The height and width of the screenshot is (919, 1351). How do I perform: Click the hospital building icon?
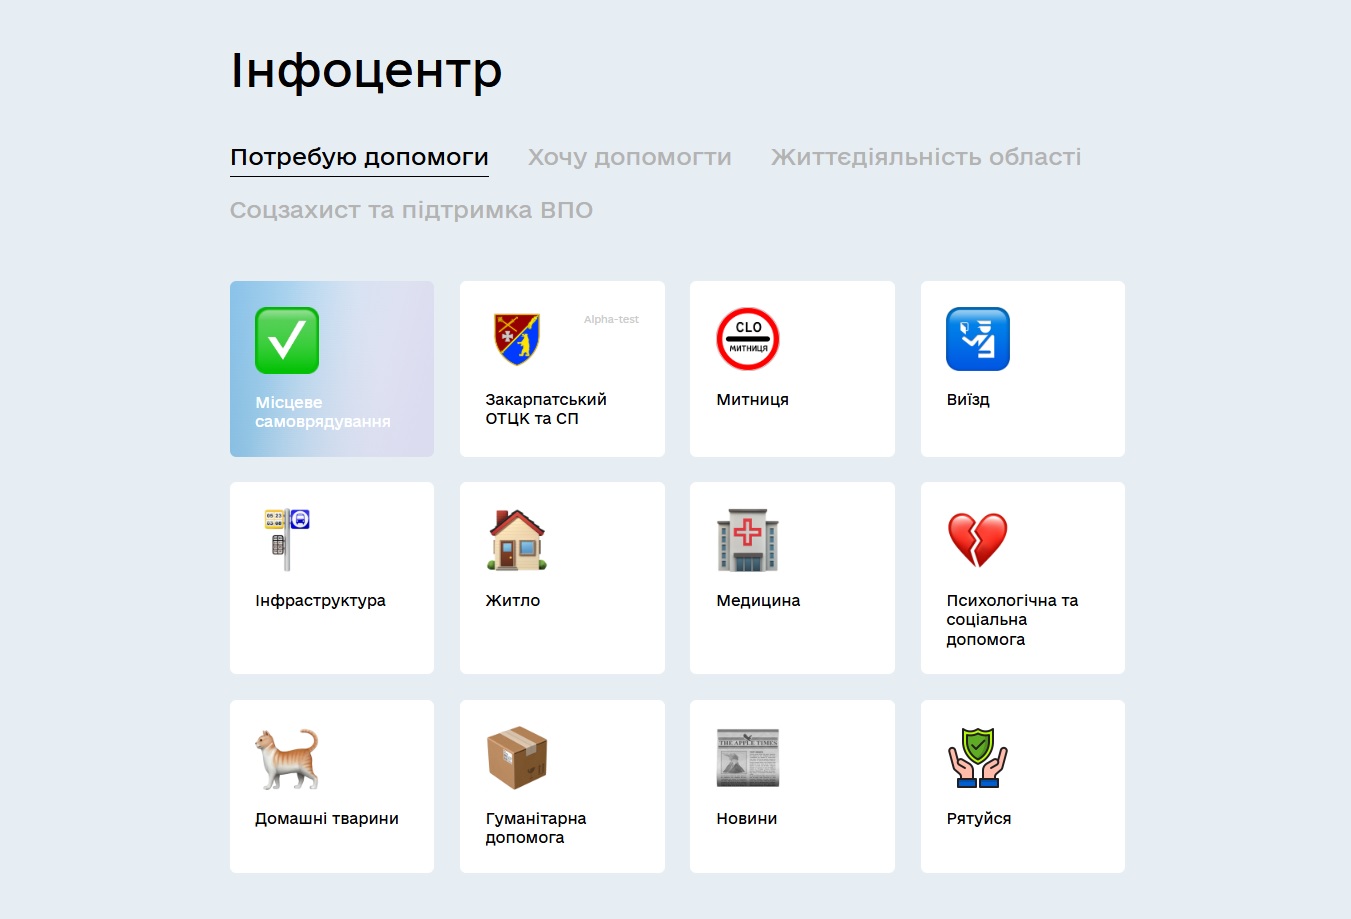748,540
